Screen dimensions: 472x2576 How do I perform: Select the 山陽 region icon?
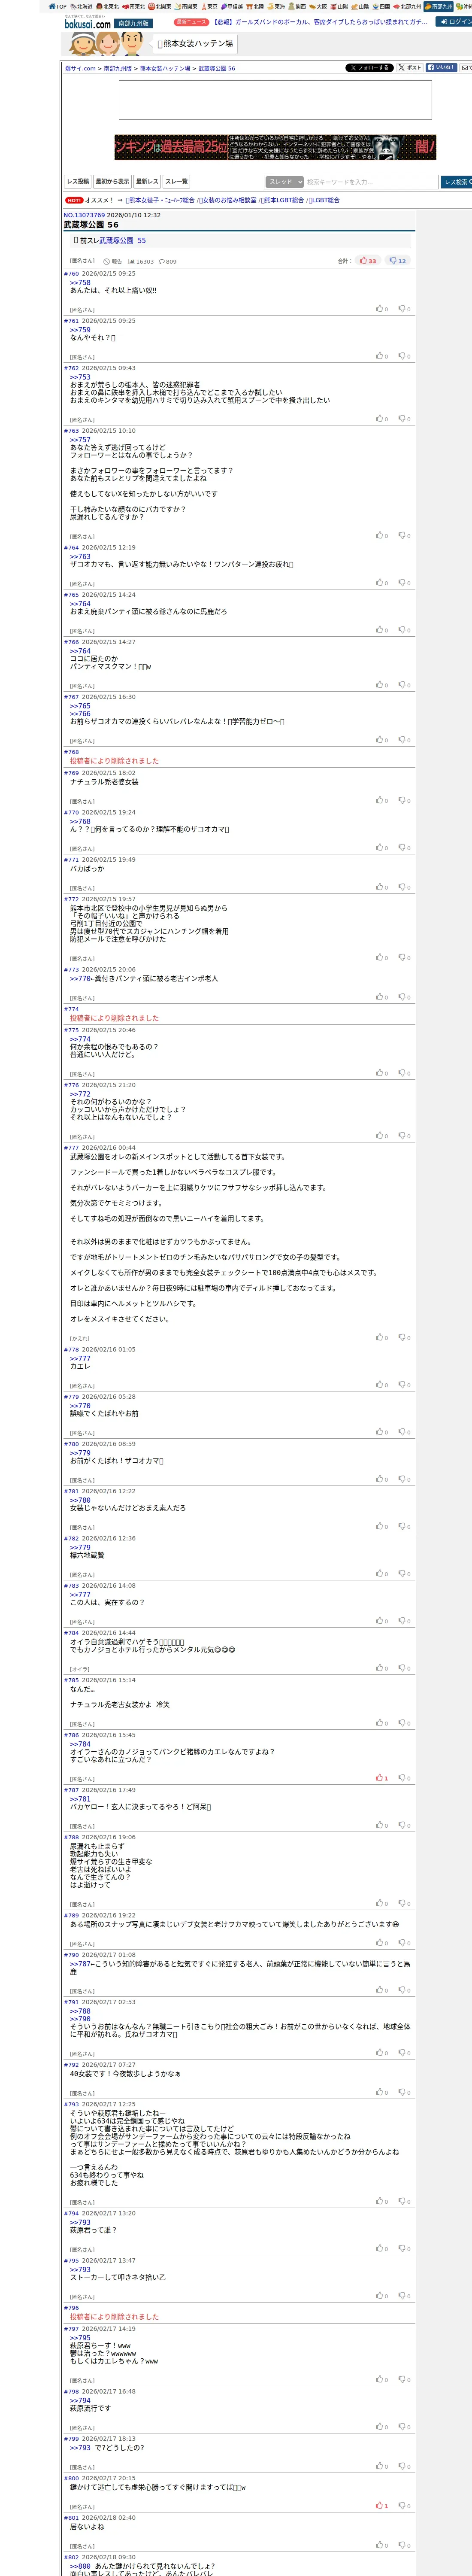click(x=339, y=6)
